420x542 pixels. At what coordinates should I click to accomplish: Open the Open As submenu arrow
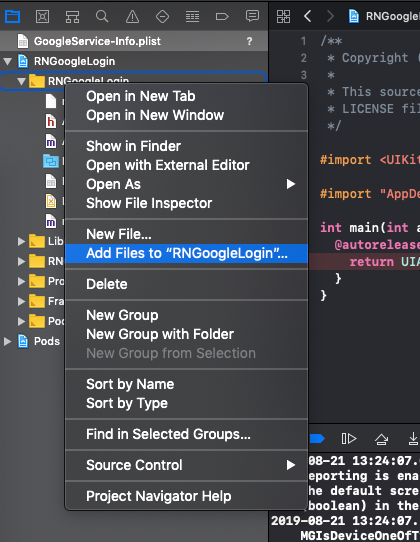[x=291, y=184]
